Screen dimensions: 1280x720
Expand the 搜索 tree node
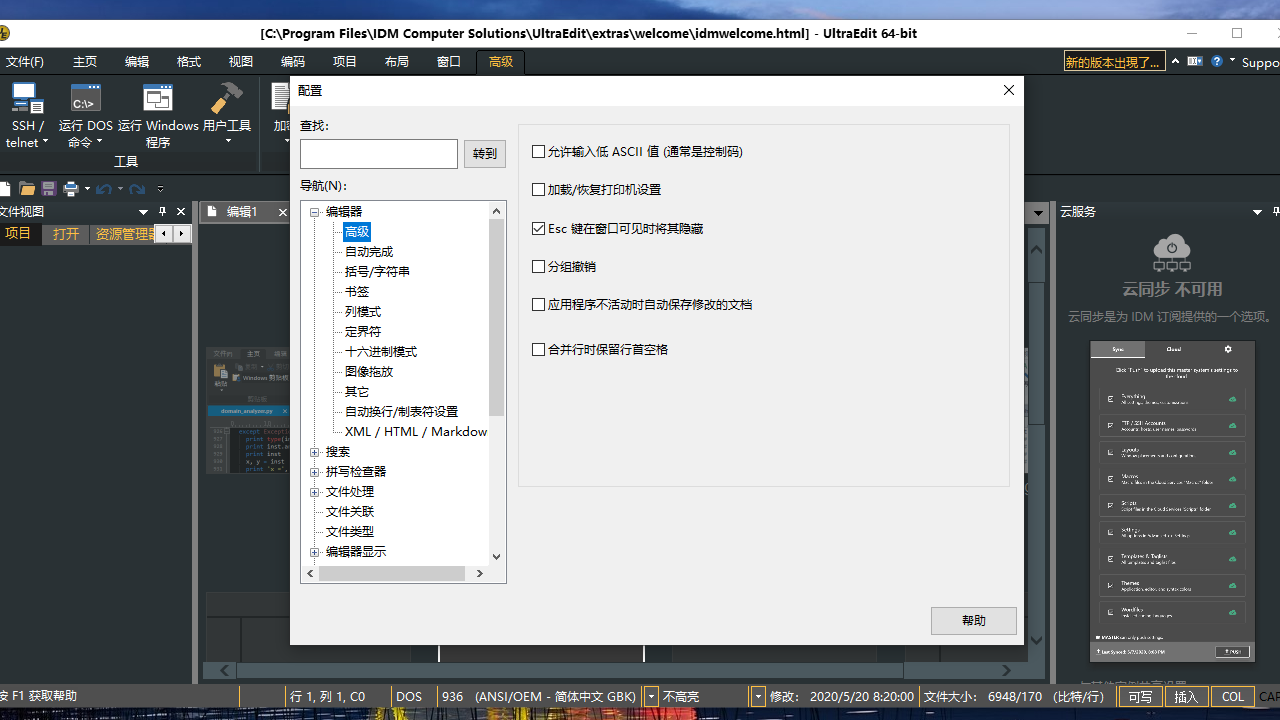click(x=315, y=451)
